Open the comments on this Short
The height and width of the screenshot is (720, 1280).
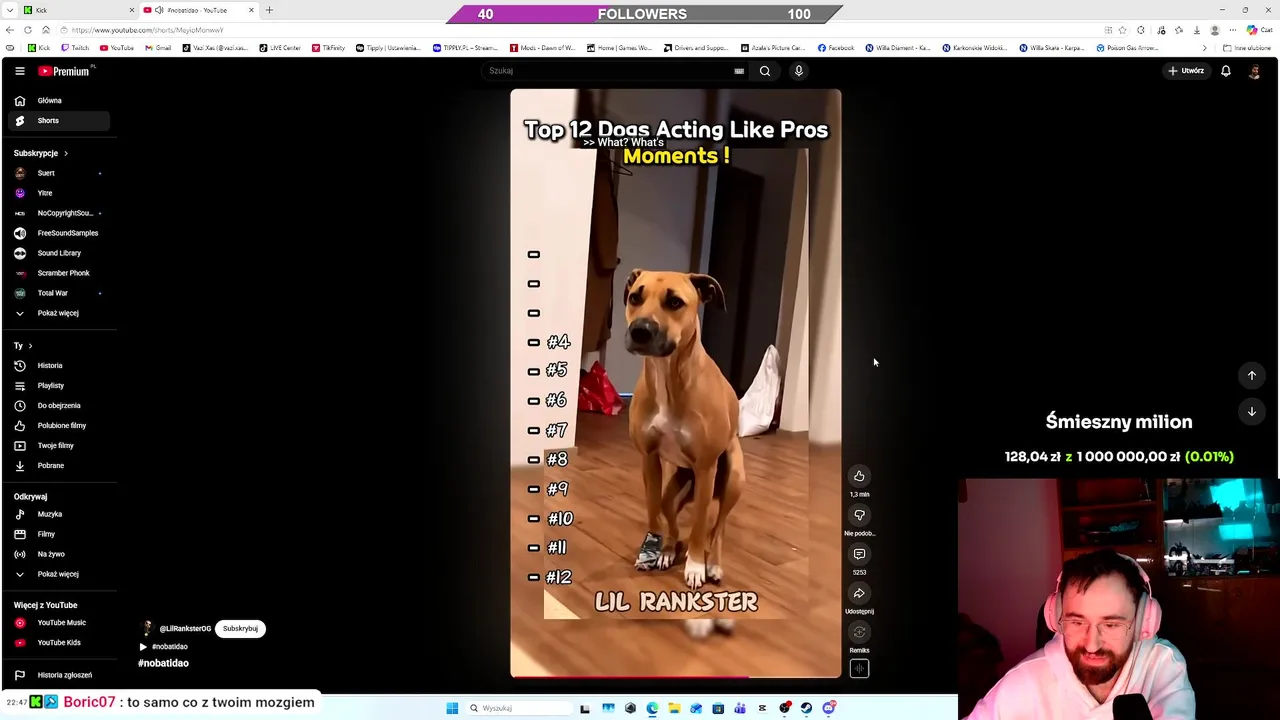click(x=859, y=554)
